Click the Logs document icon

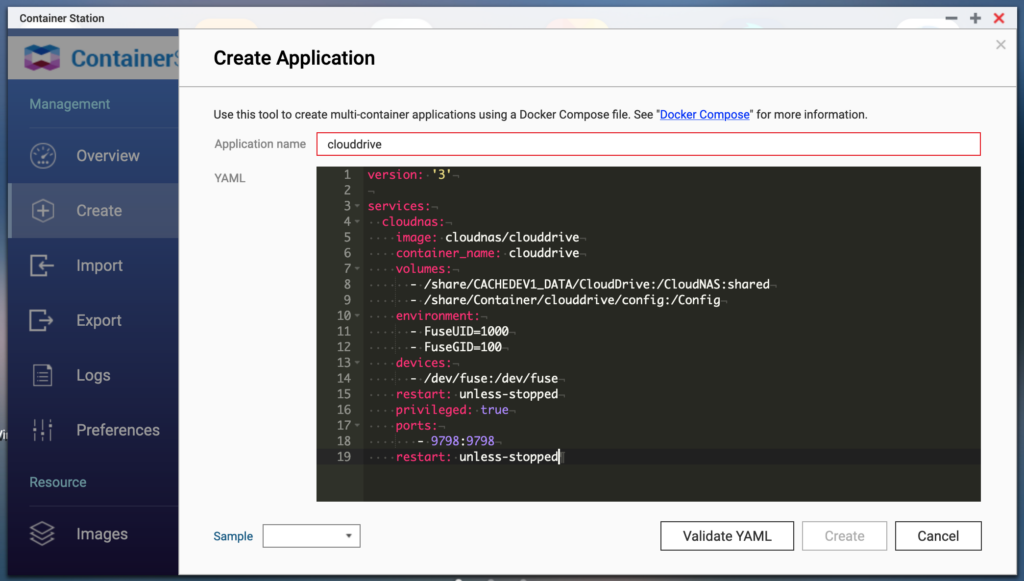[x=42, y=376]
